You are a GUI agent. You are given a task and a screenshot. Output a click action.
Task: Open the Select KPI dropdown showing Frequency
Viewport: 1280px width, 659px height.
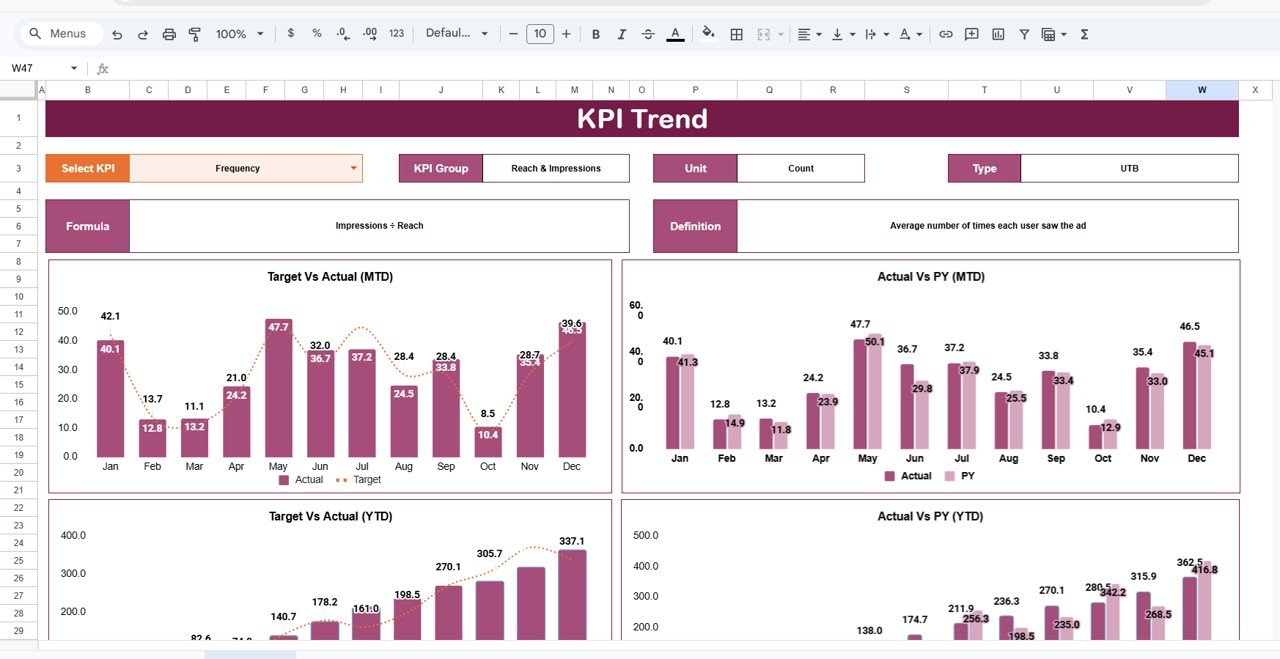coord(246,168)
